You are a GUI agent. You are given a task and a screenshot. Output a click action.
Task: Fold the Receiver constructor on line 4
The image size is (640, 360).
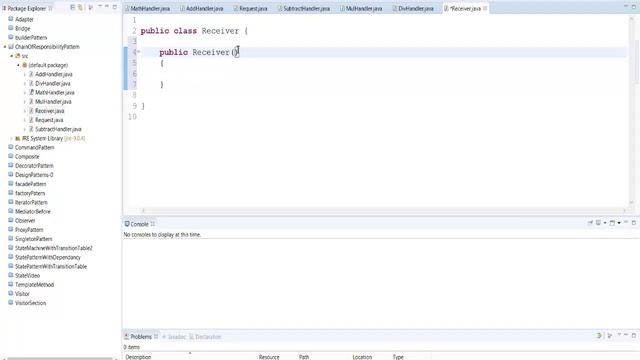tap(138, 51)
